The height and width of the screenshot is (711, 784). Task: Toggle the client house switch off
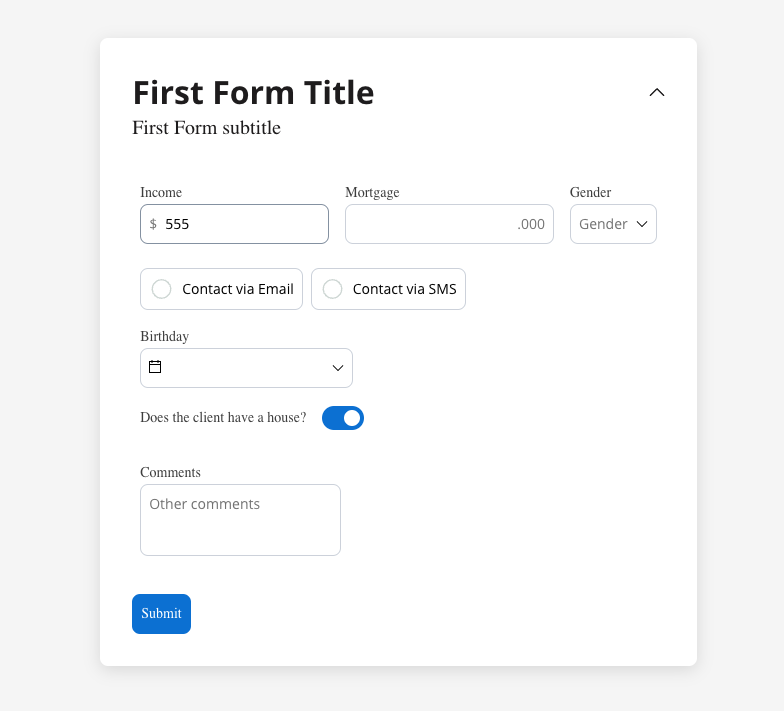point(343,418)
